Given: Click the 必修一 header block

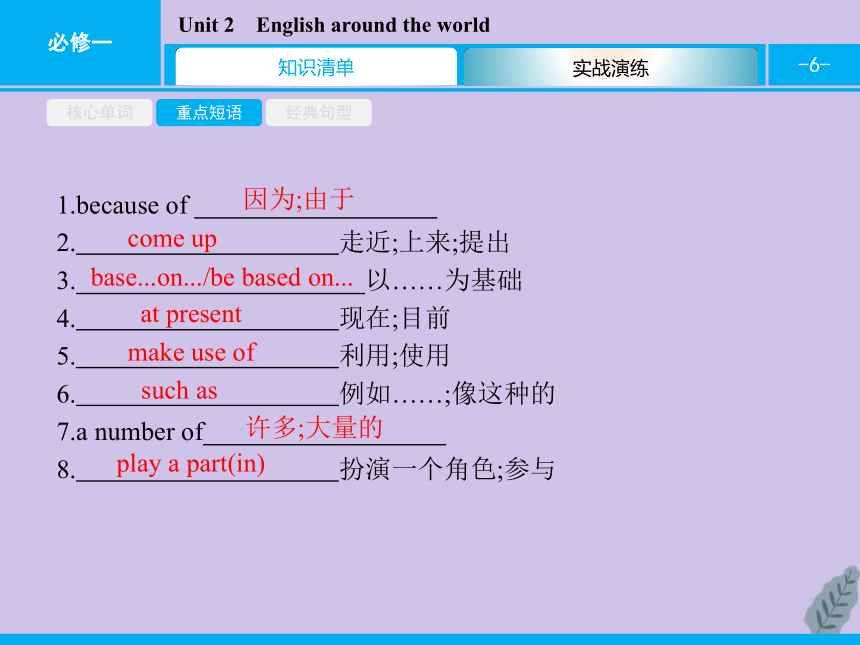Looking at the screenshot, I should point(80,42).
